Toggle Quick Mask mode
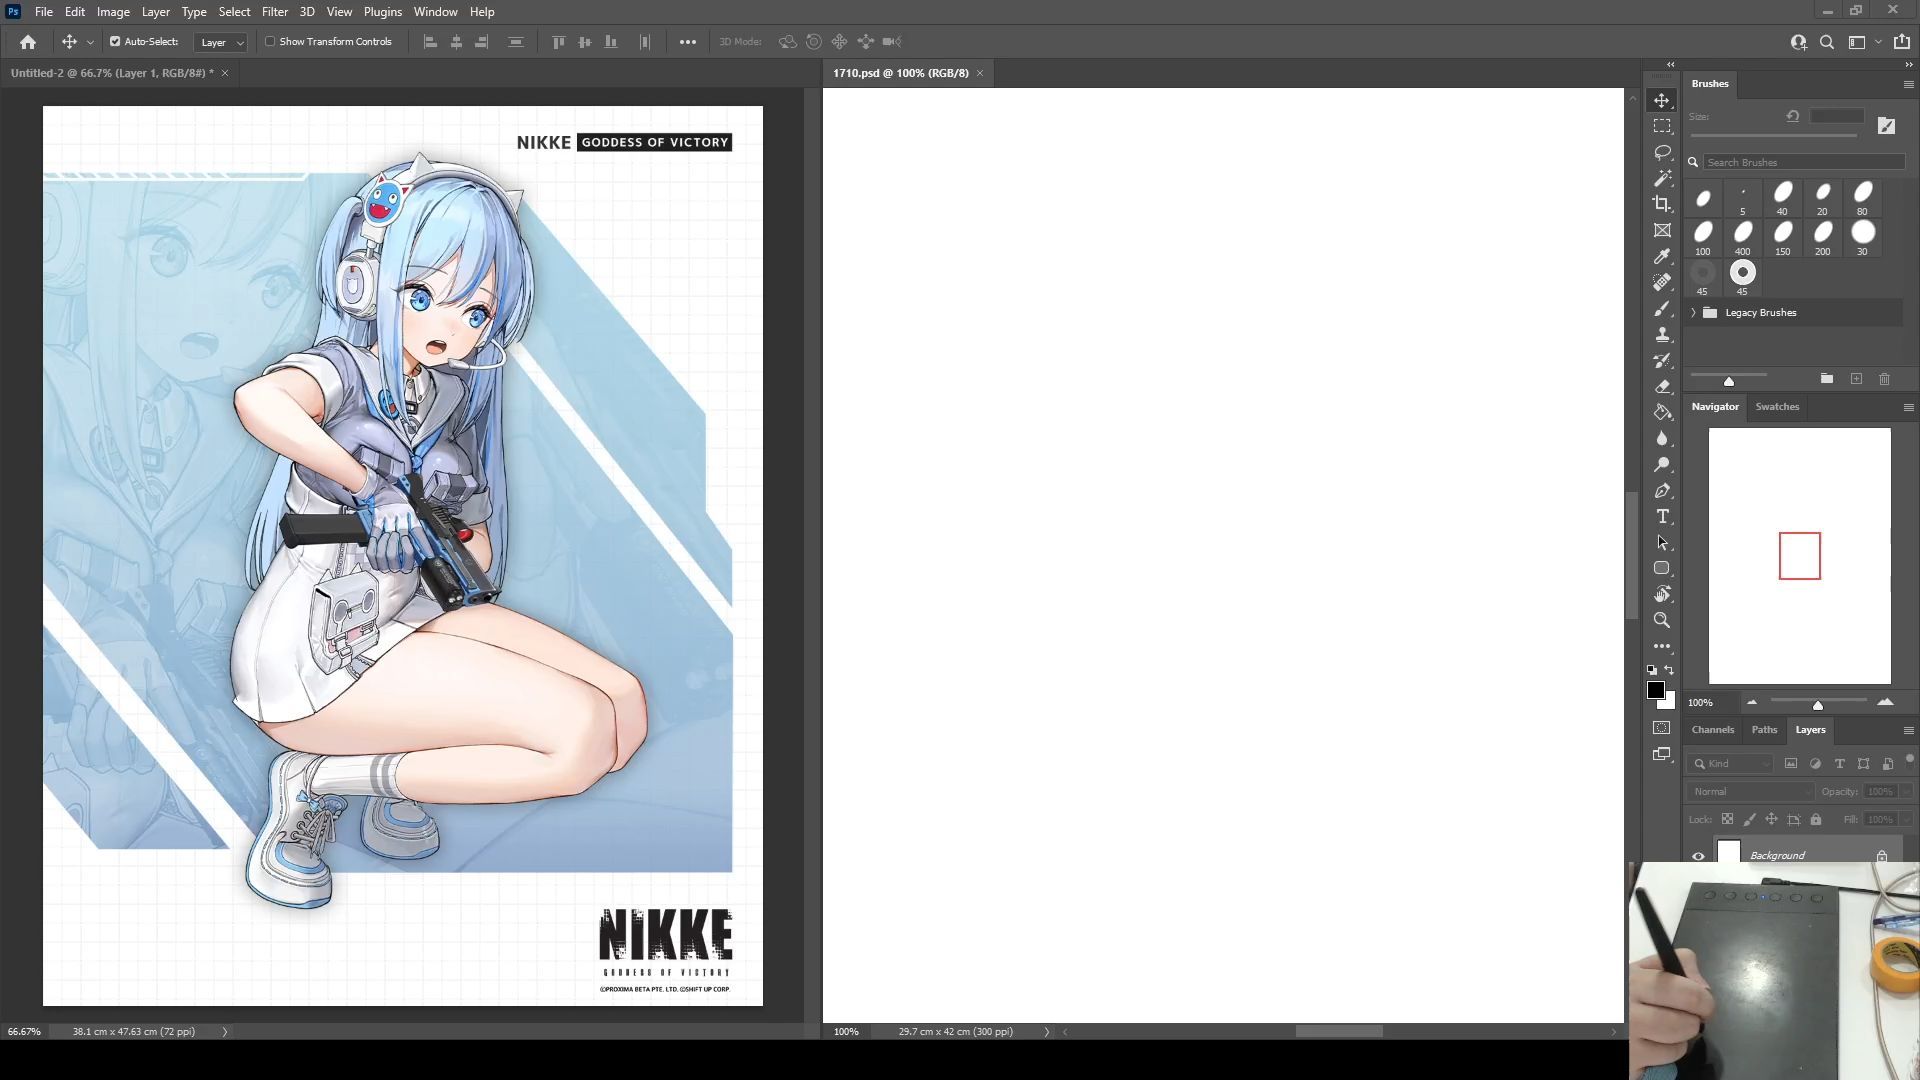Viewport: 1920px width, 1080px height. tap(1662, 728)
